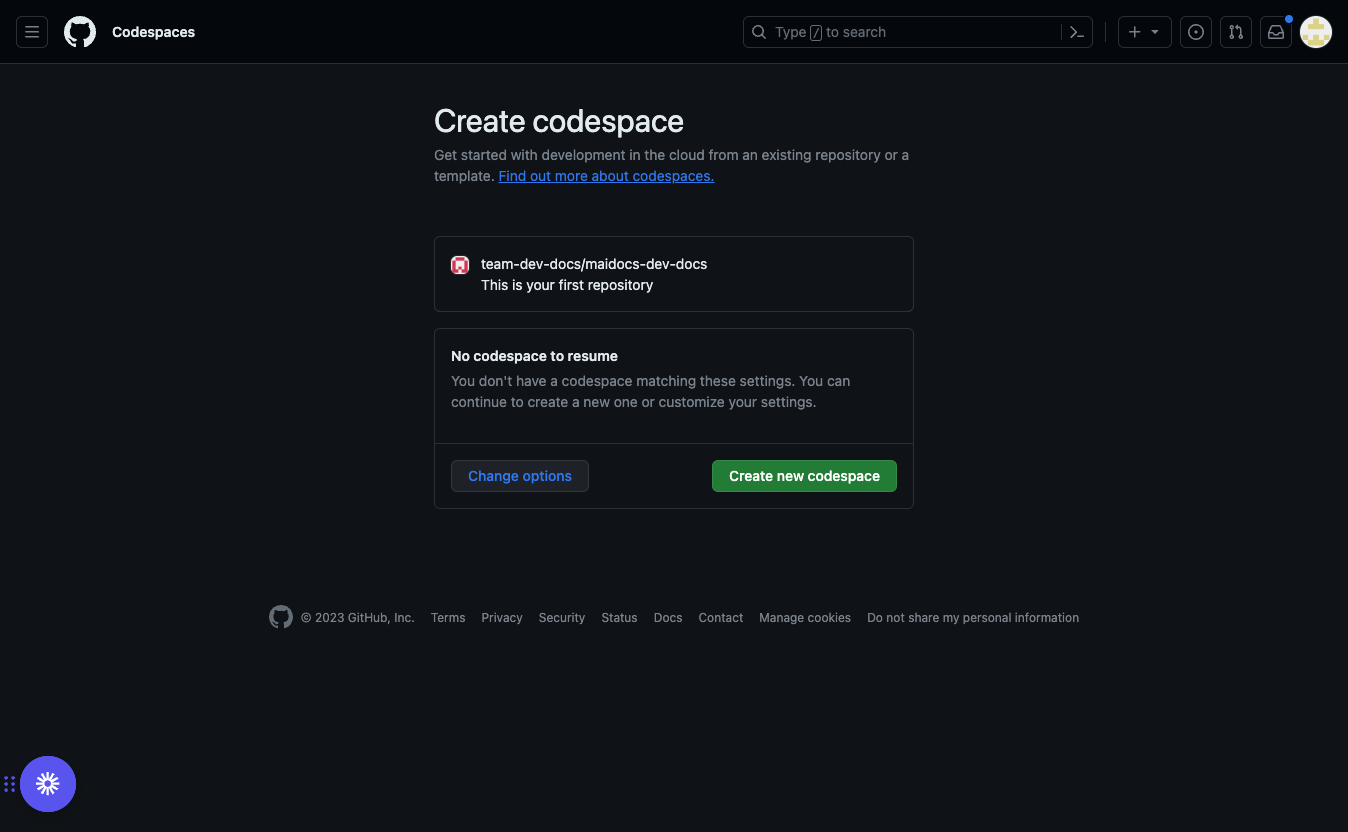The width and height of the screenshot is (1348, 832).
Task: Click Manage cookies in footer
Action: [x=805, y=618]
